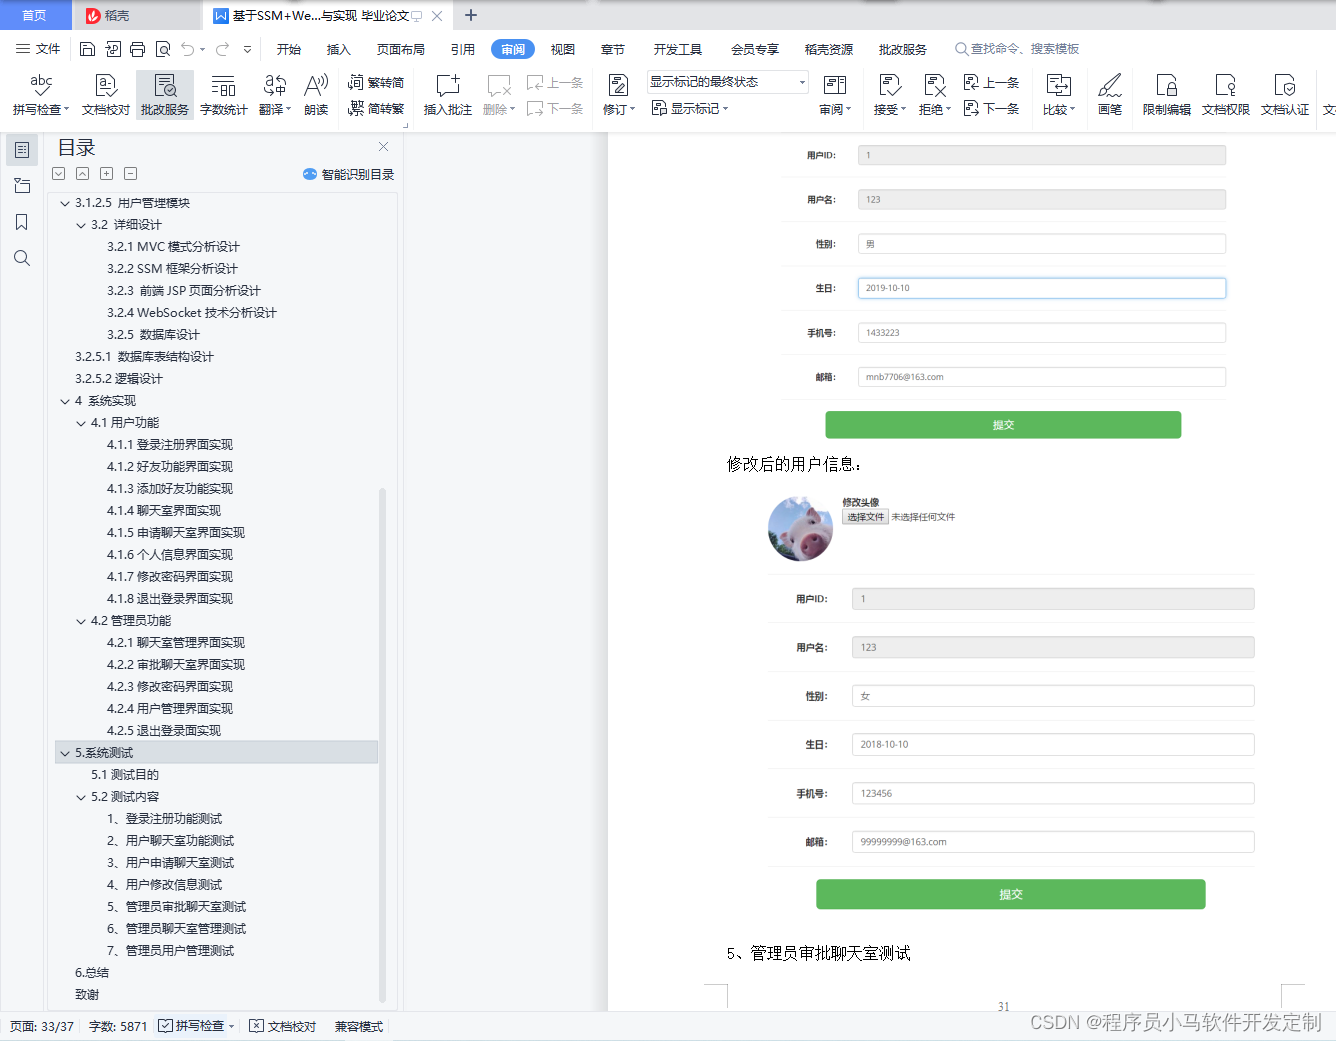
Task: Open the 批改服务 correction tool
Action: click(x=163, y=95)
